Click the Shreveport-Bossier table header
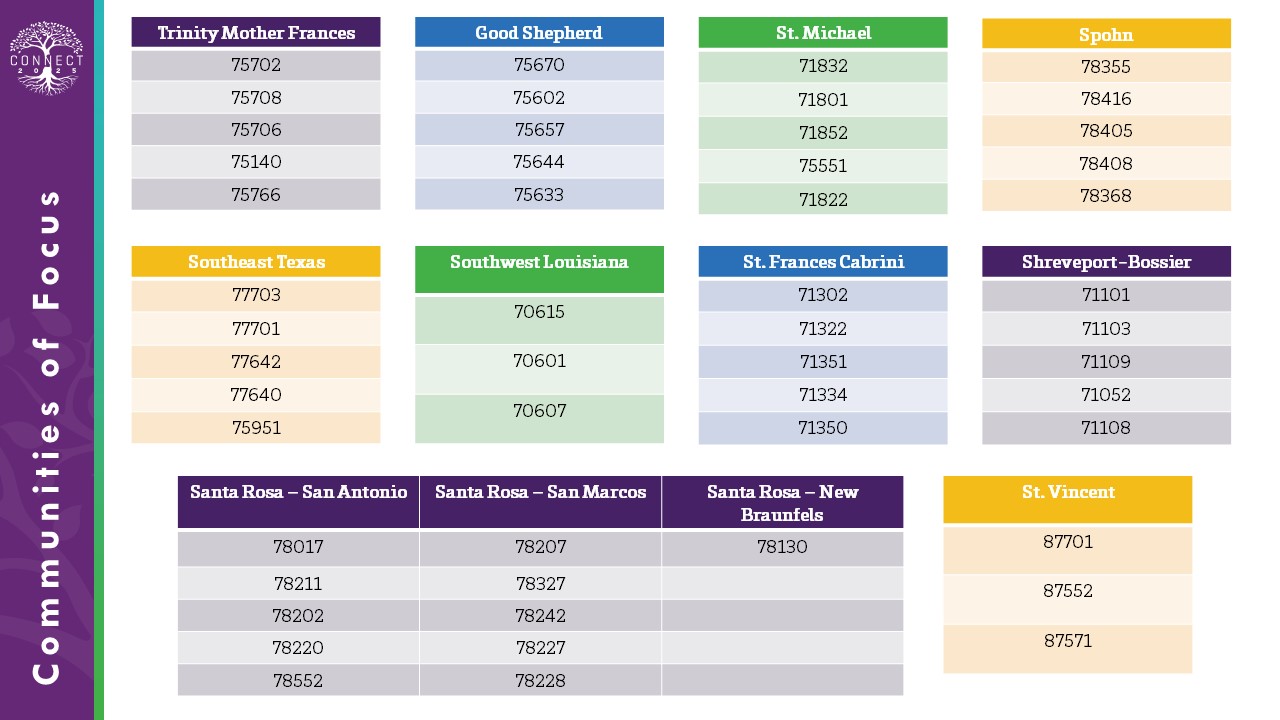1280x720 pixels. tap(1106, 262)
